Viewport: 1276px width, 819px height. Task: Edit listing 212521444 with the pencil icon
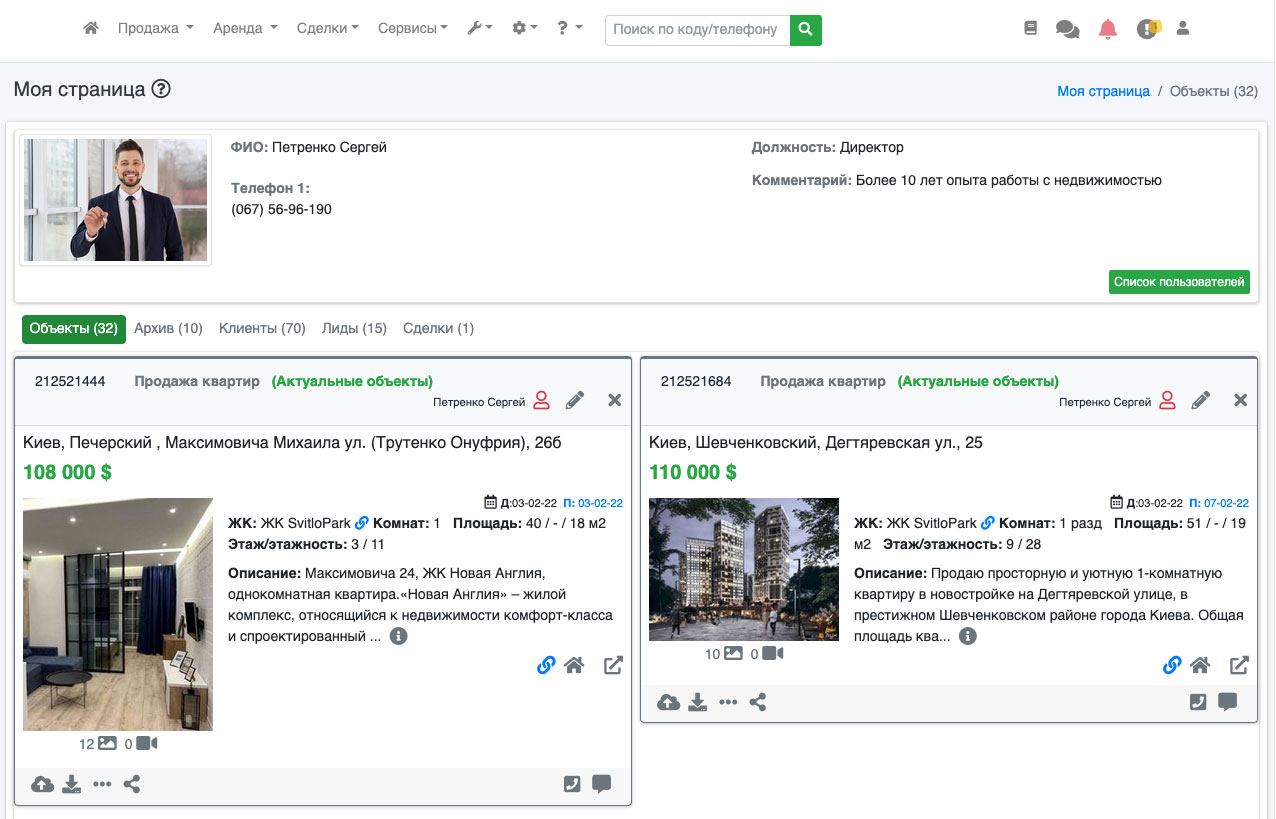[x=575, y=401]
